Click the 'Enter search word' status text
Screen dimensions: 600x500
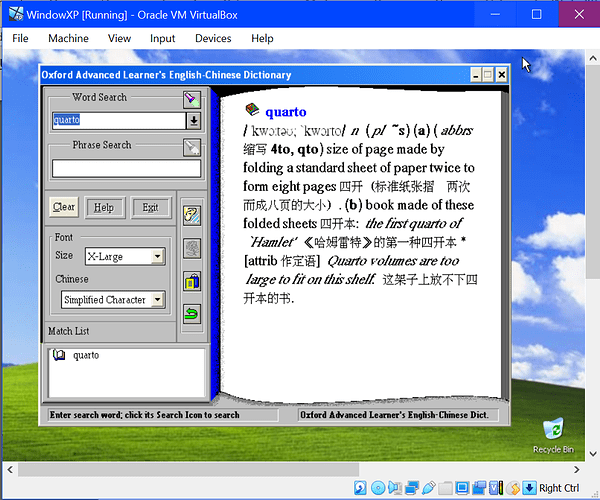point(144,415)
